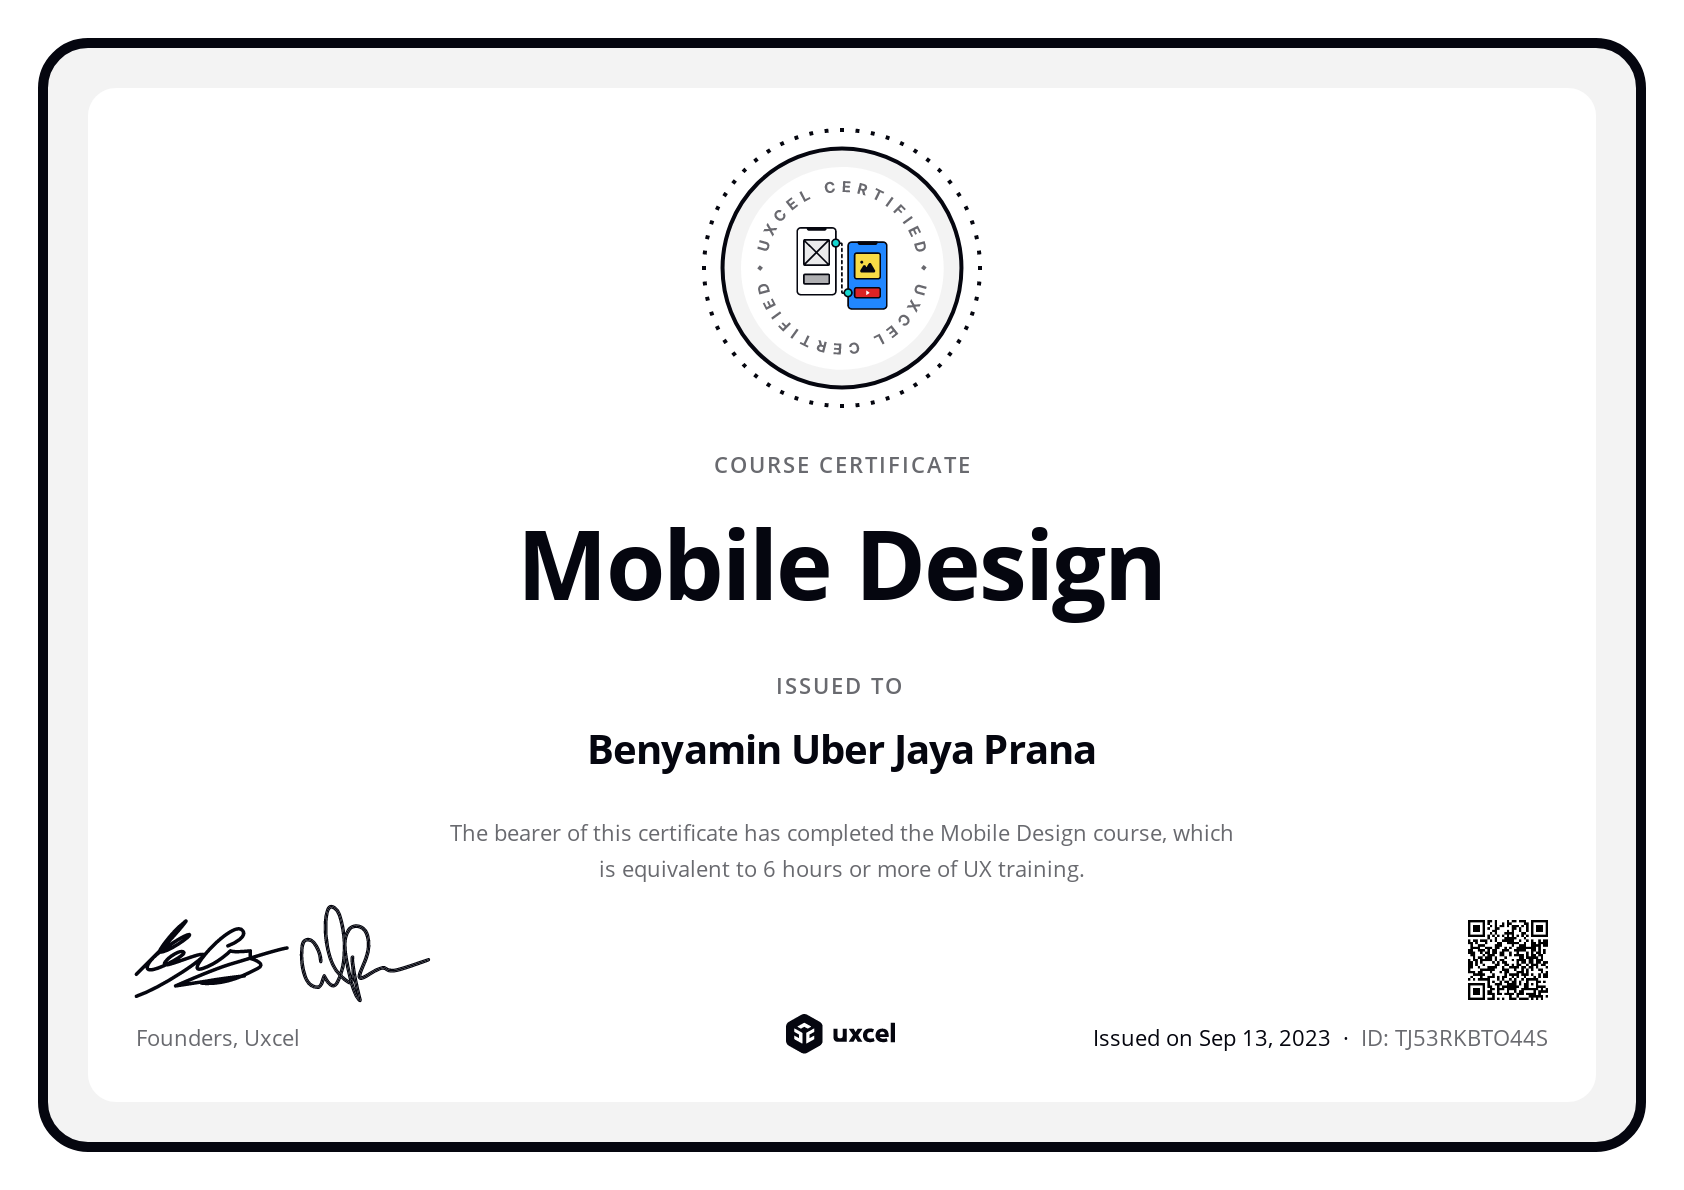Viewport: 1684px width, 1190px height.
Task: Click the 'ISSUED TO' label
Action: (x=839, y=686)
